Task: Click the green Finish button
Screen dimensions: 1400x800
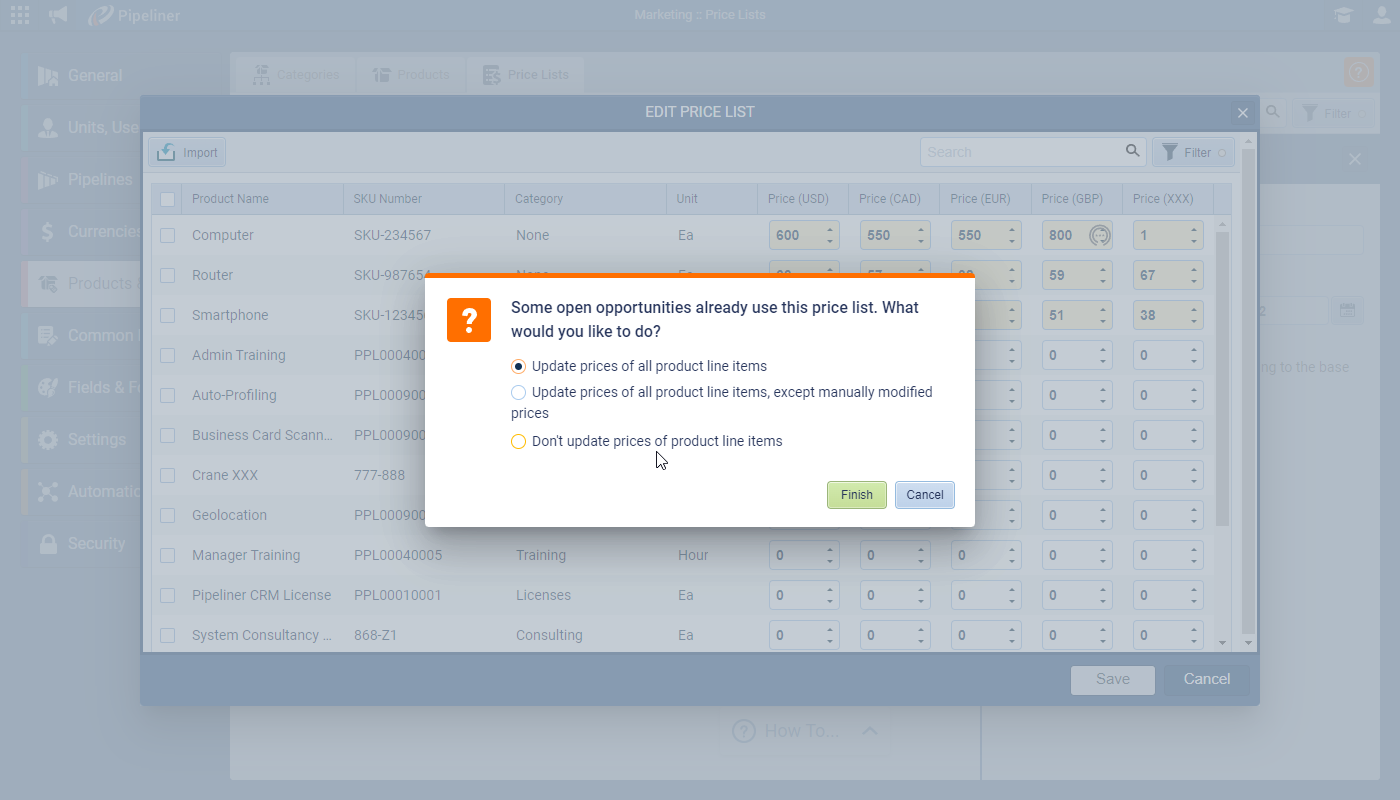Action: pos(856,495)
